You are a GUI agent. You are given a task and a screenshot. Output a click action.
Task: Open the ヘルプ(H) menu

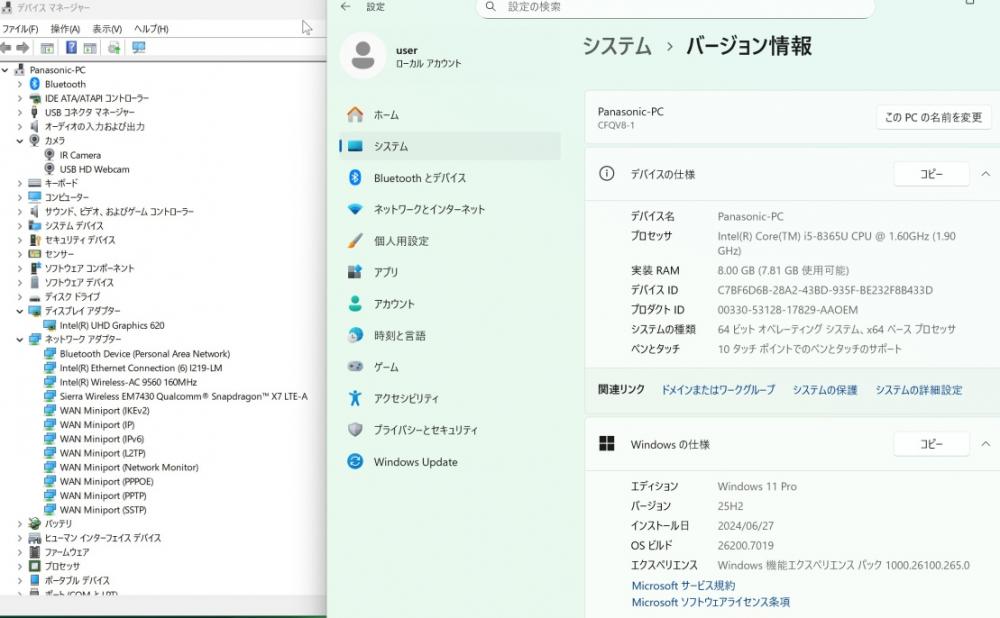coord(151,29)
